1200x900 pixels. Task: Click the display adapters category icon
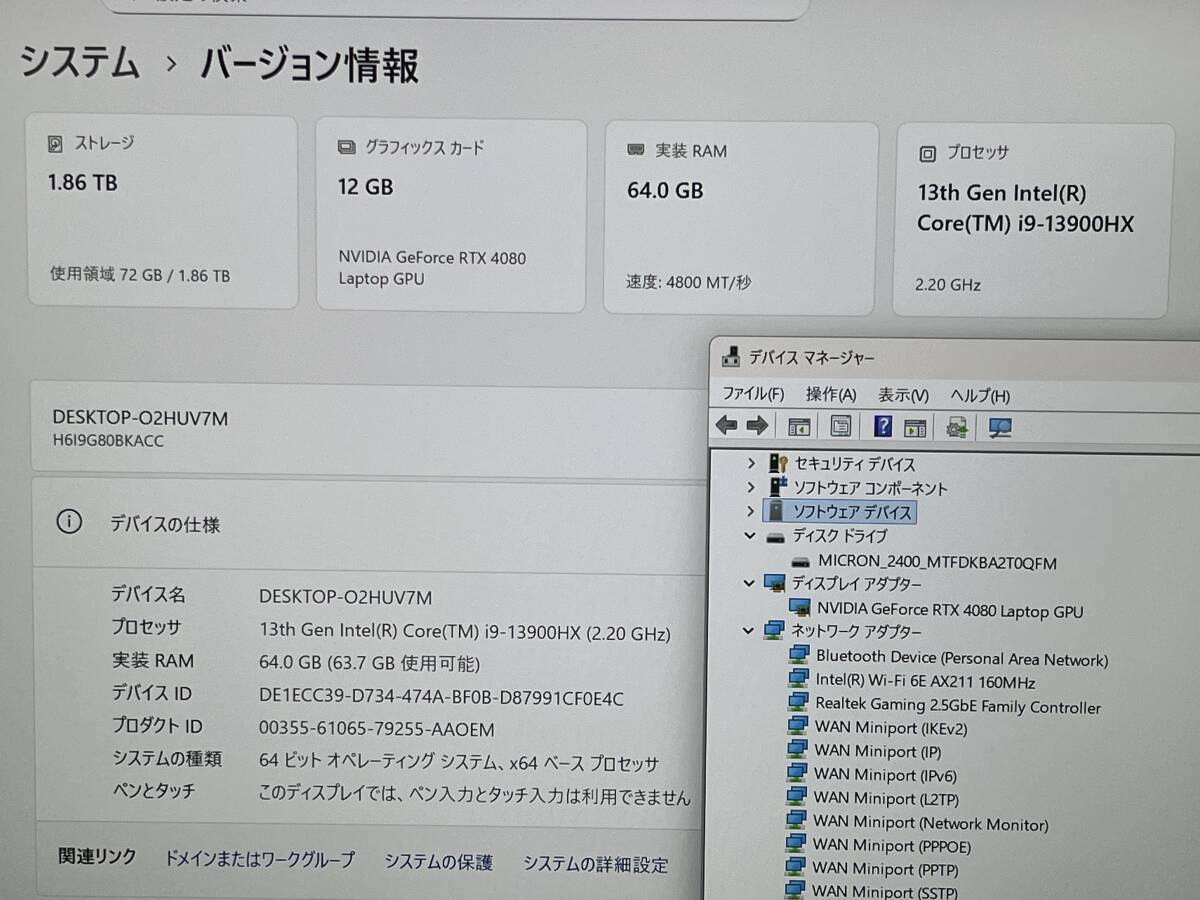tap(775, 583)
